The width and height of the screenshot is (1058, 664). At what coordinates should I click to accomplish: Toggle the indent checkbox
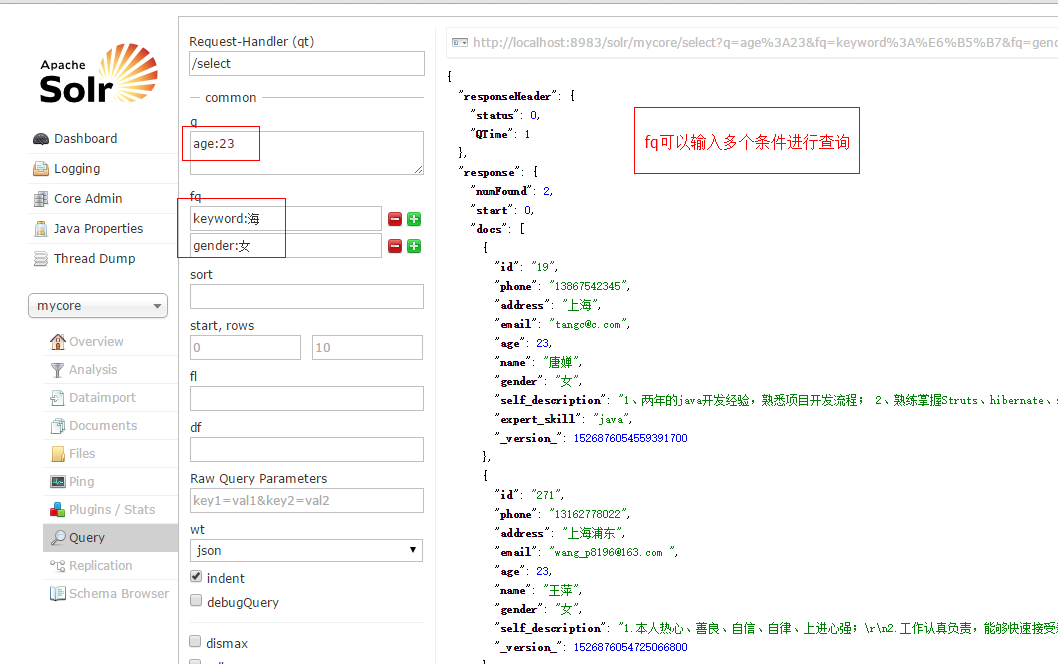(196, 576)
